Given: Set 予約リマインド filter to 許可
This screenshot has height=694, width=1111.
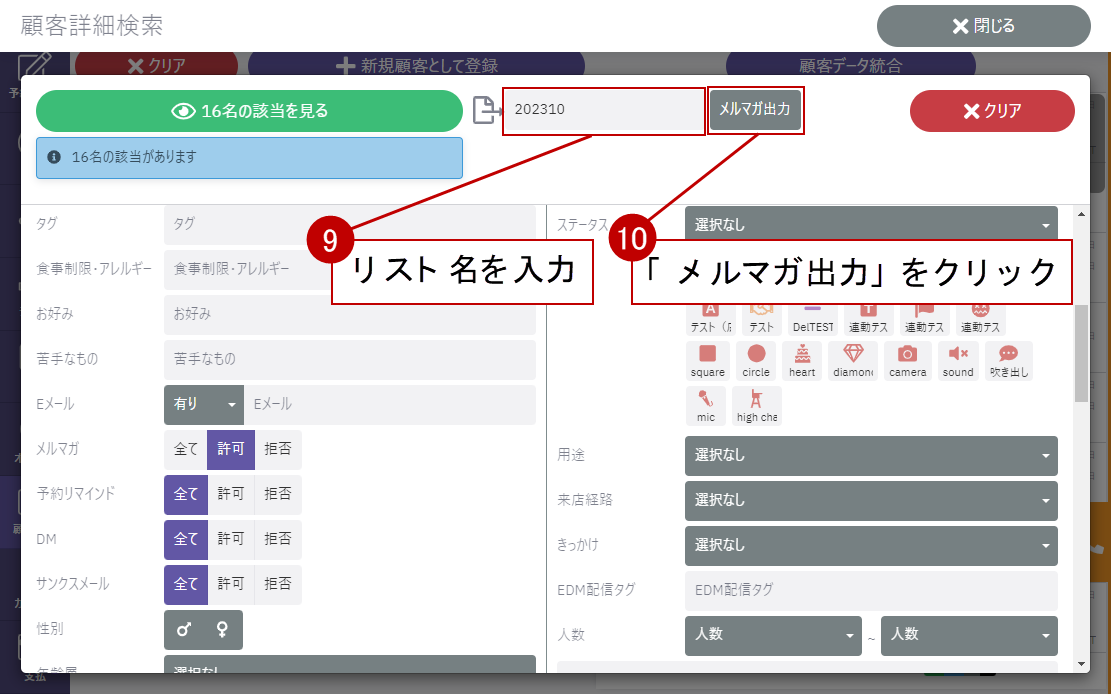Looking at the screenshot, I should click(x=231, y=495).
